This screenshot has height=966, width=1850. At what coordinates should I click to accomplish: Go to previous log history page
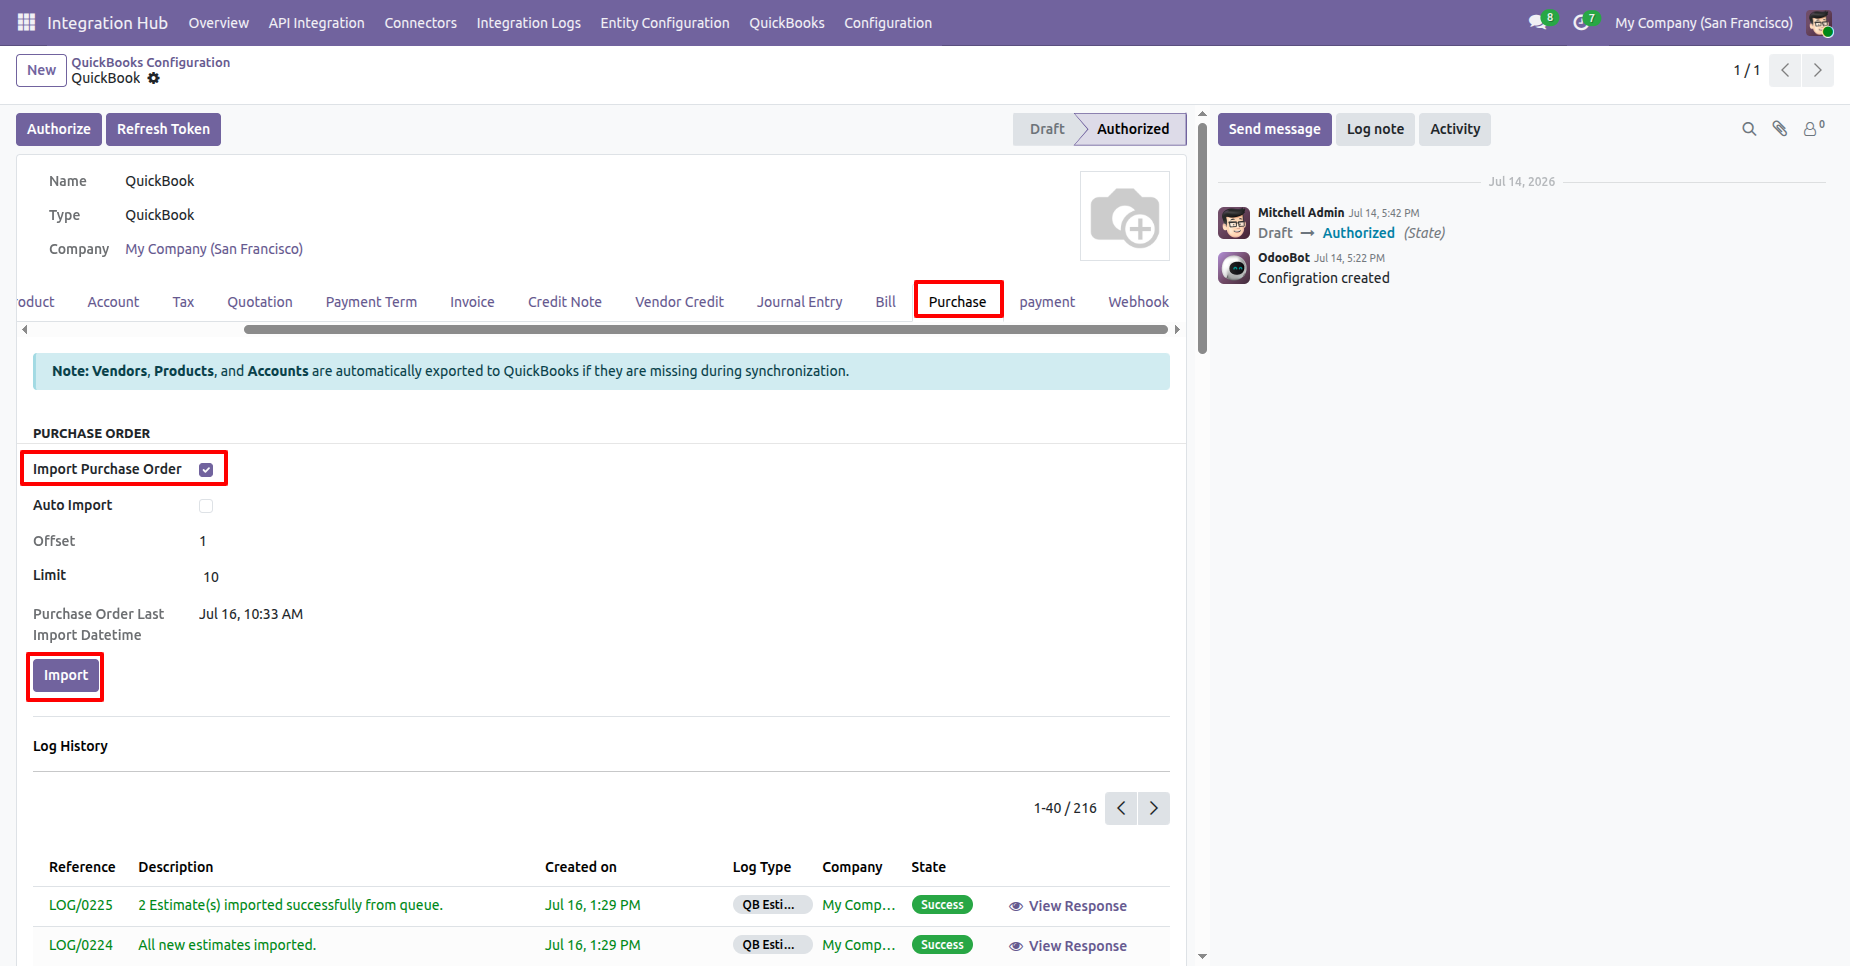tap(1121, 808)
